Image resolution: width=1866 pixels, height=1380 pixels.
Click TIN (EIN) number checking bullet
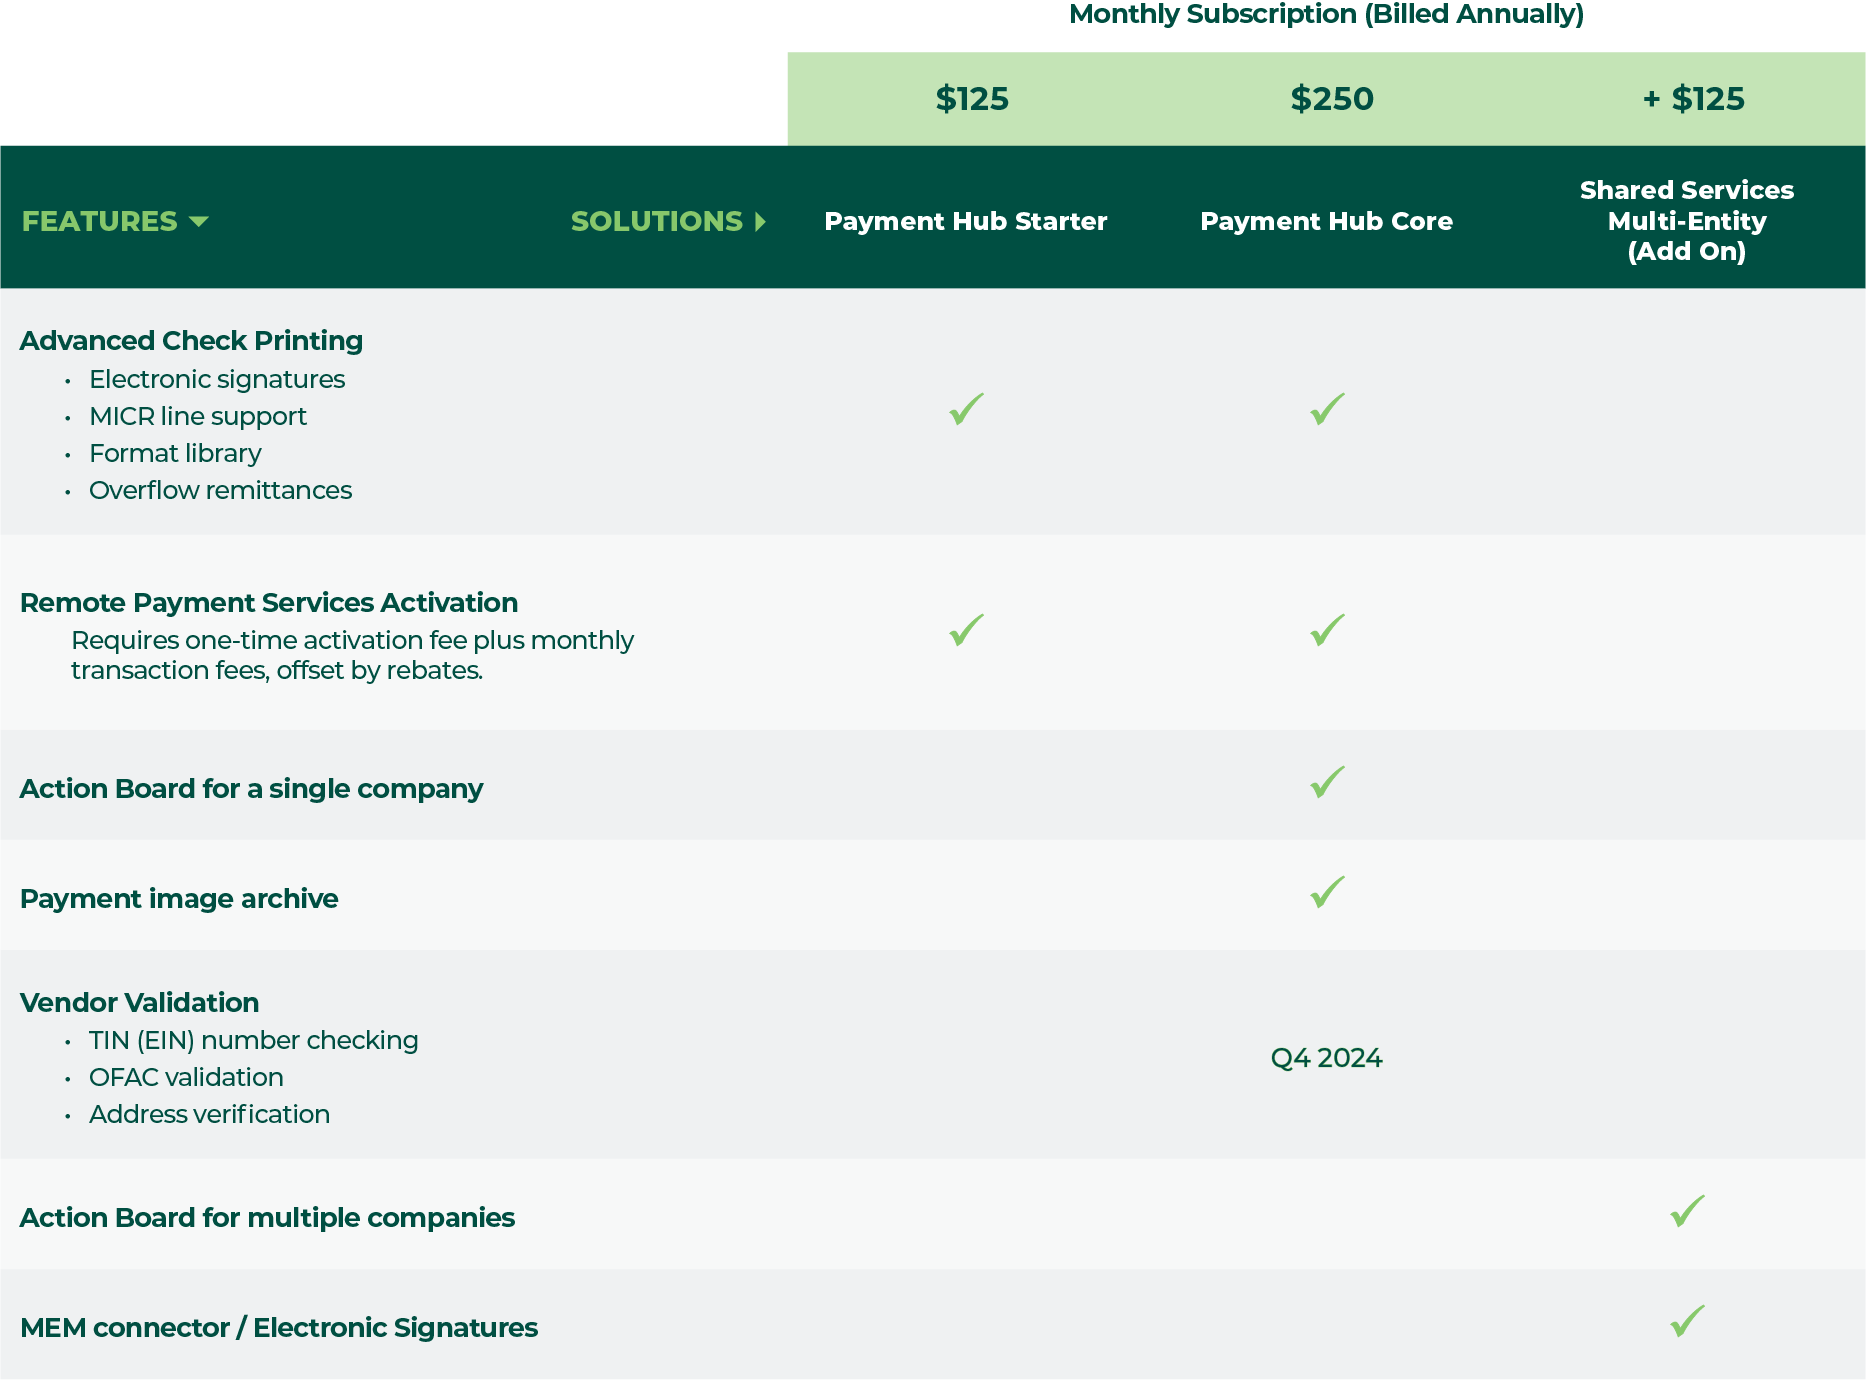coord(253,1040)
